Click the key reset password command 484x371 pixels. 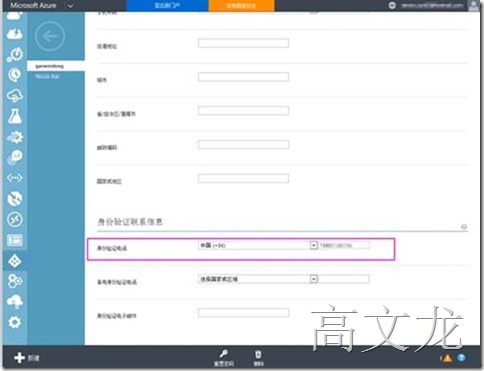pyautogui.click(x=224, y=358)
